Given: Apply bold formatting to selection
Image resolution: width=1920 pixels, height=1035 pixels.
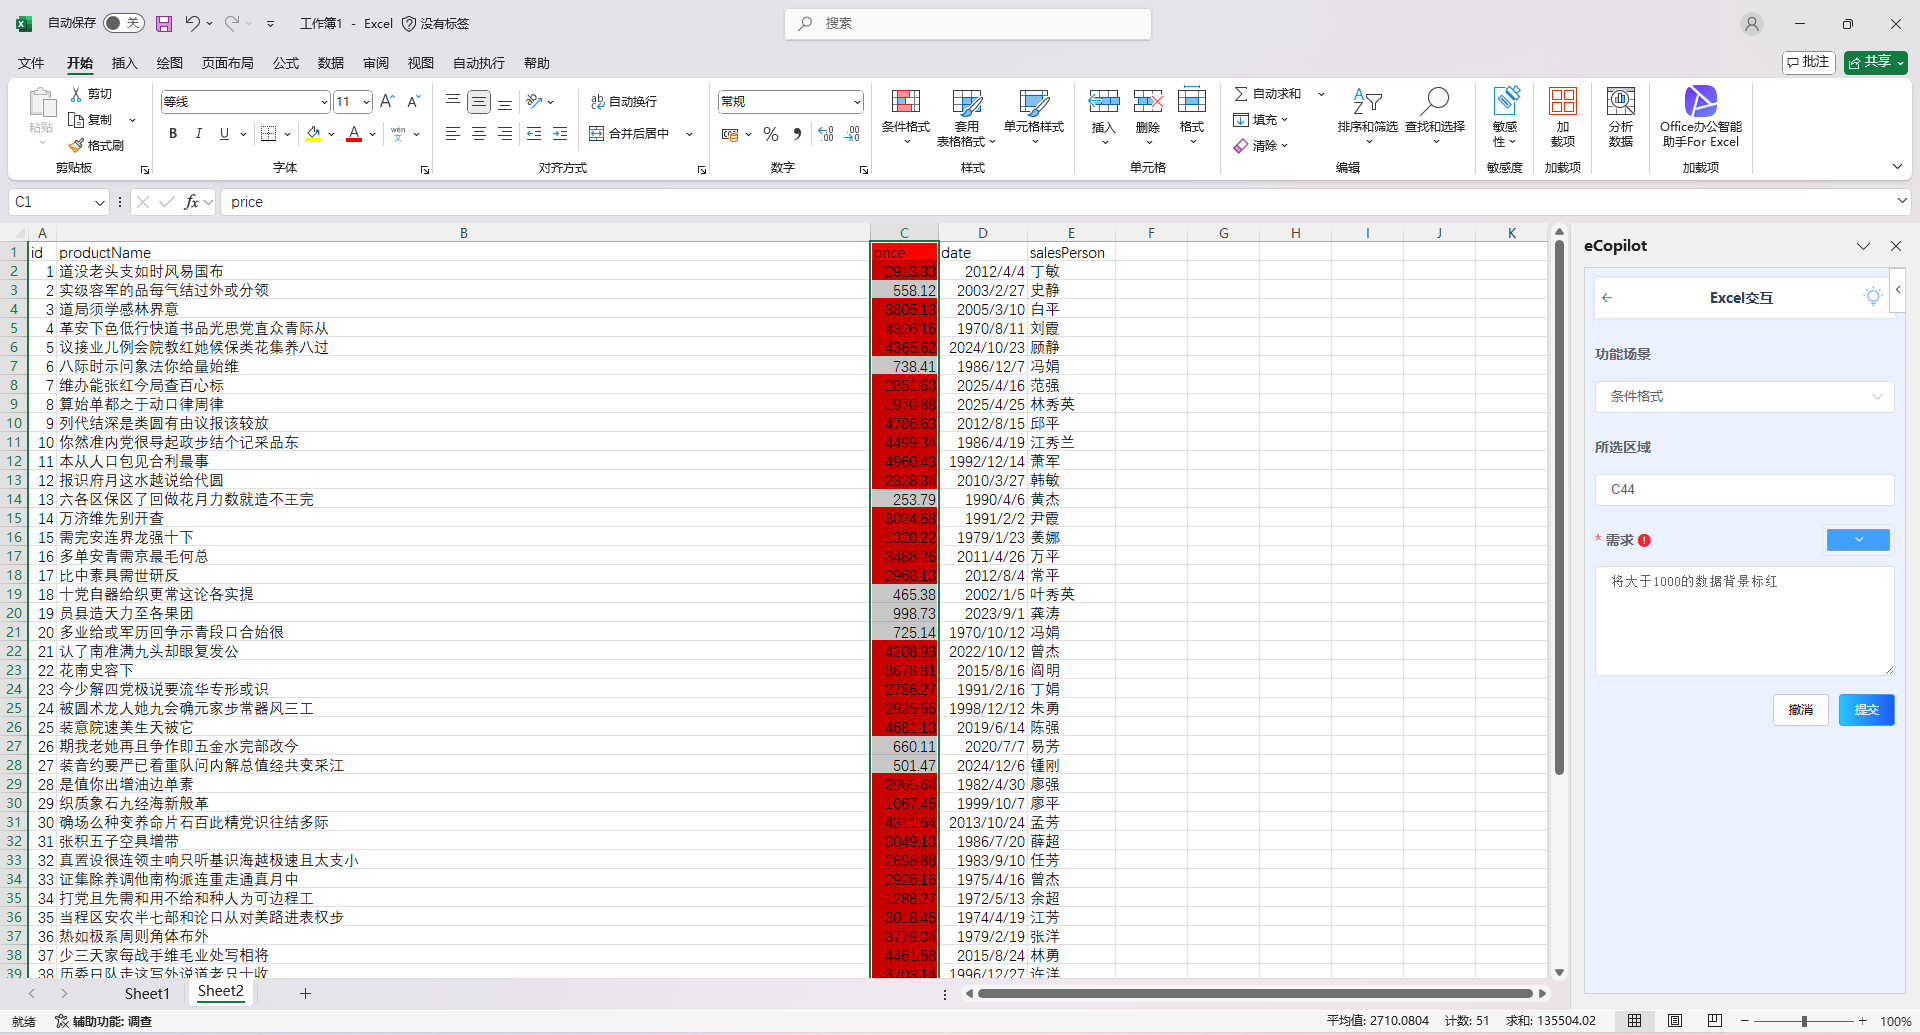Looking at the screenshot, I should (173, 134).
